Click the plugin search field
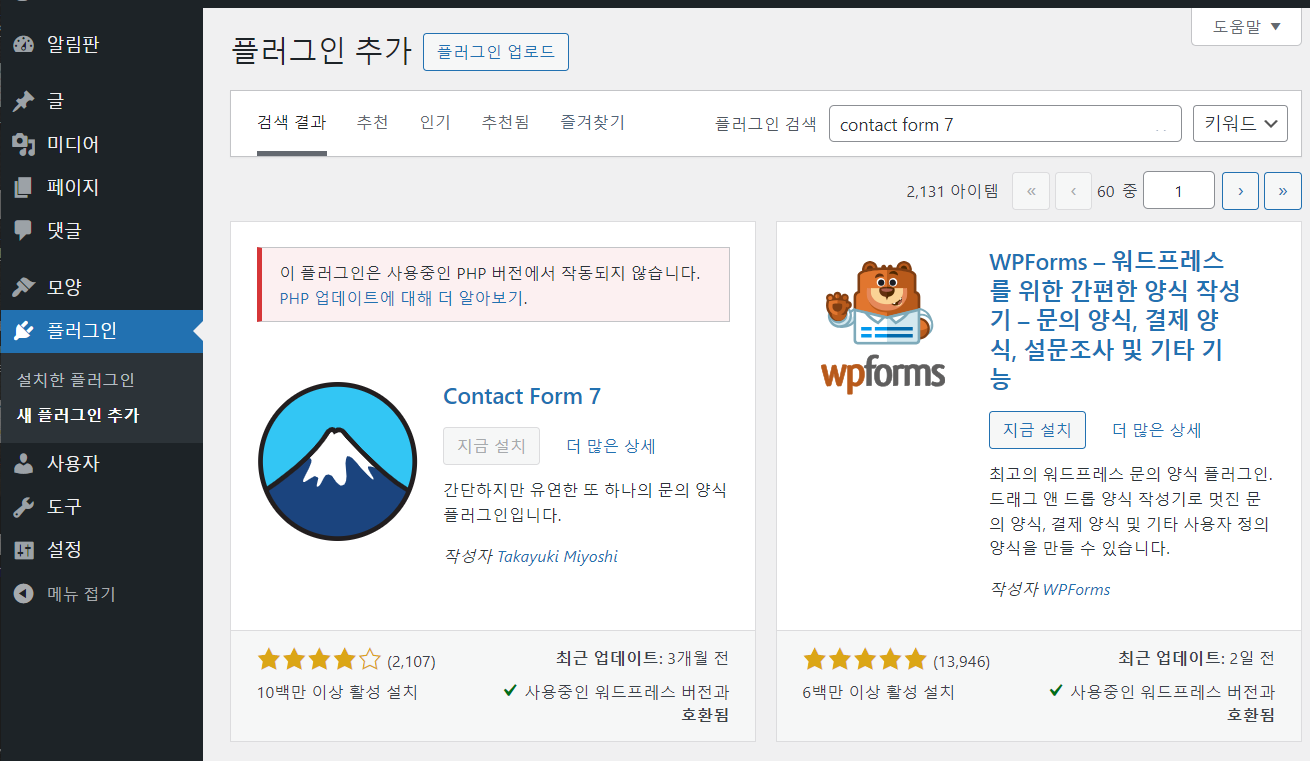Image resolution: width=1310 pixels, height=761 pixels. coord(1005,124)
